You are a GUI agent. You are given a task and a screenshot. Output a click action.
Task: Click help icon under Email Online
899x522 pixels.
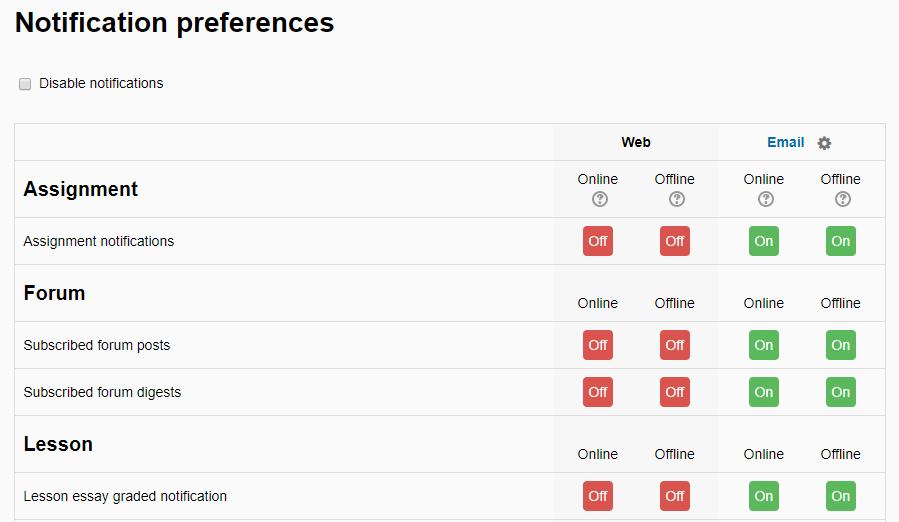point(765,199)
